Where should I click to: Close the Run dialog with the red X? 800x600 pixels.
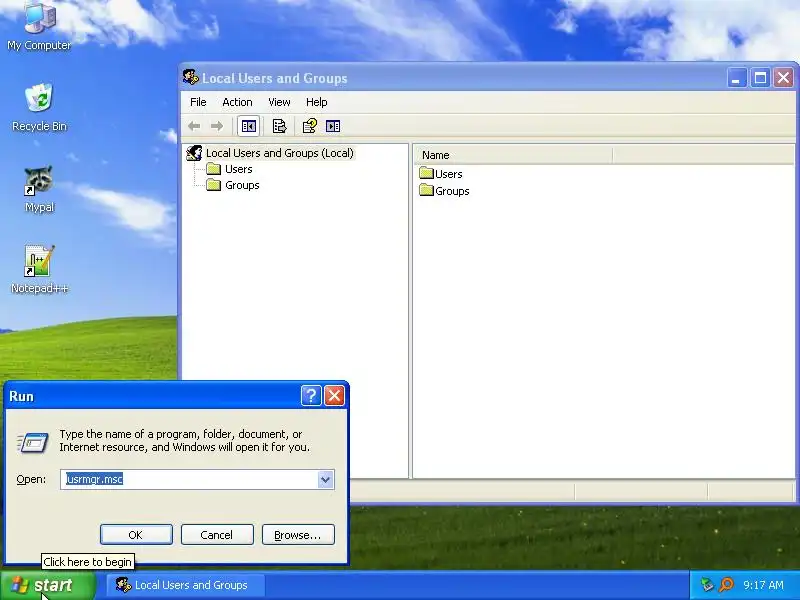point(335,395)
